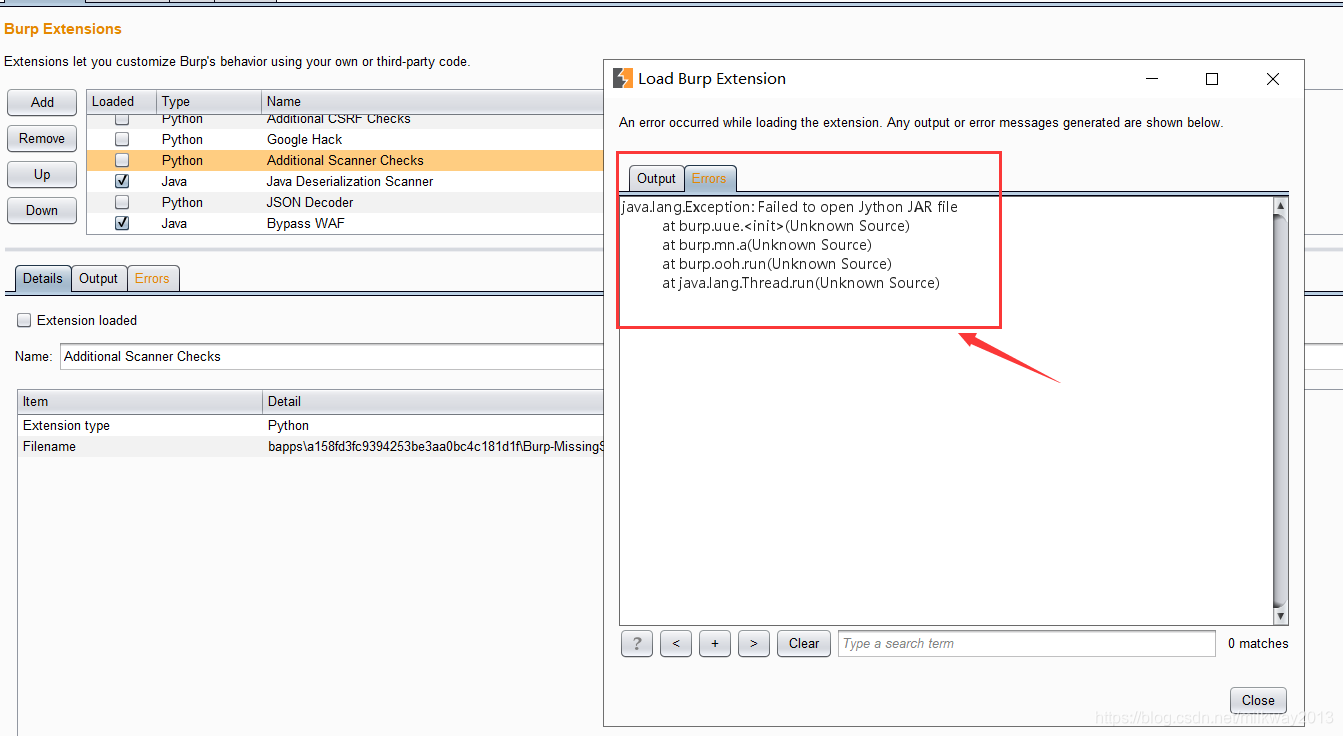The image size is (1343, 736).
Task: Click the Burp logo in the dialog title bar
Action: pos(623,77)
